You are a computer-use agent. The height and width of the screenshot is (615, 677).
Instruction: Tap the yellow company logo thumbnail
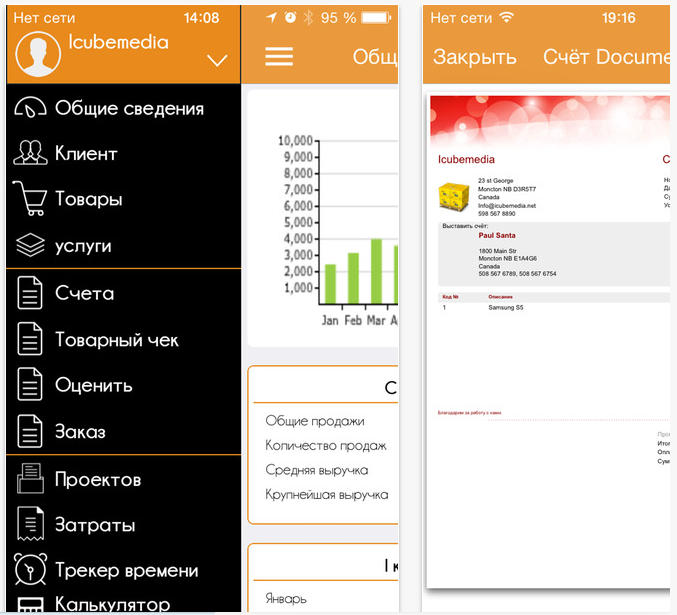[456, 194]
